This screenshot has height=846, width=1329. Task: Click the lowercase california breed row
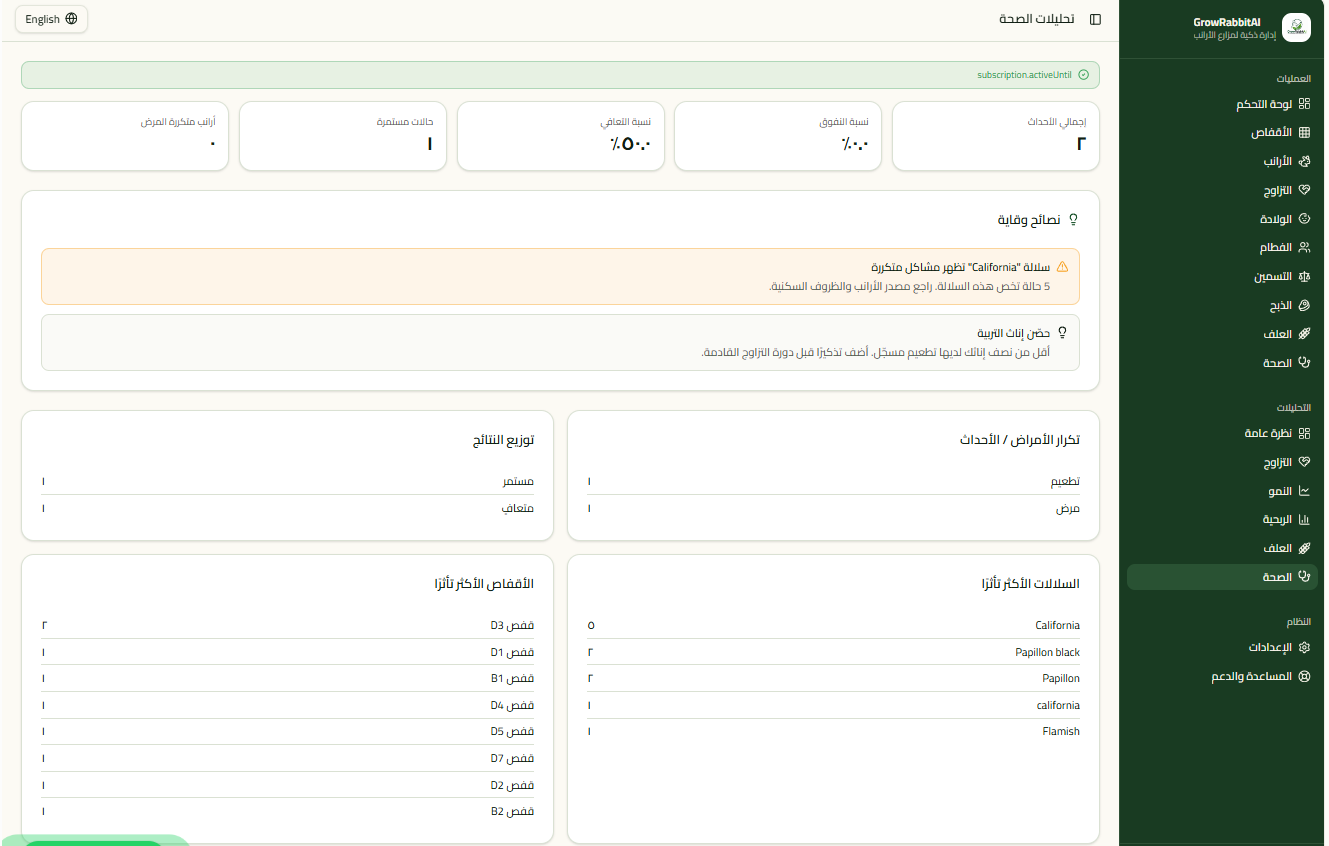click(833, 706)
